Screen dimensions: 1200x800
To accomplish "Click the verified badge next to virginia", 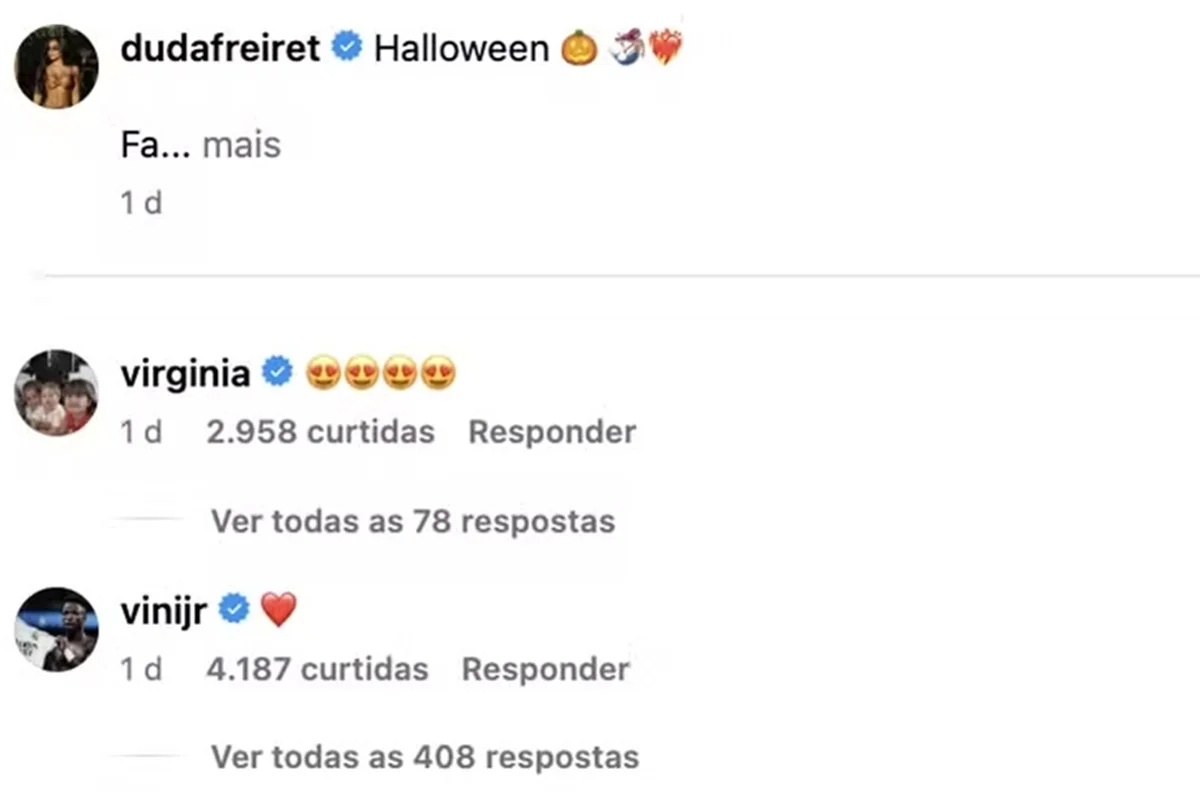I will (x=276, y=374).
